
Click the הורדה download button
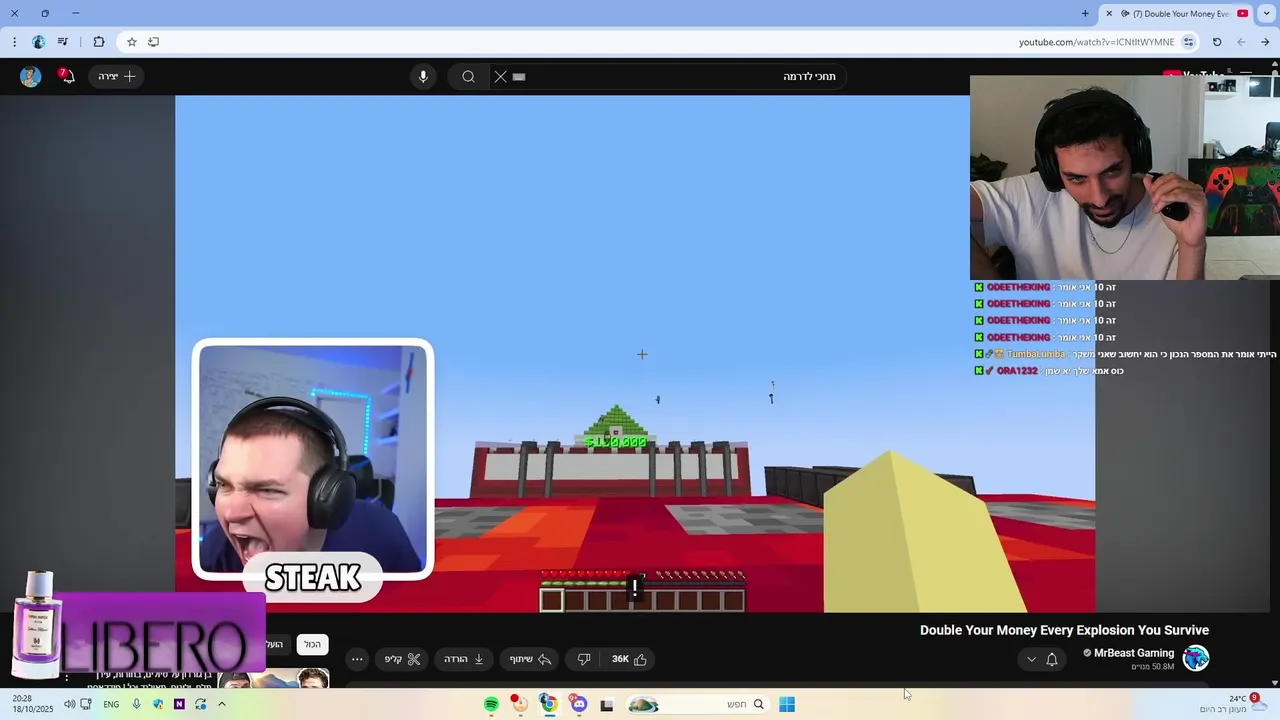[464, 659]
